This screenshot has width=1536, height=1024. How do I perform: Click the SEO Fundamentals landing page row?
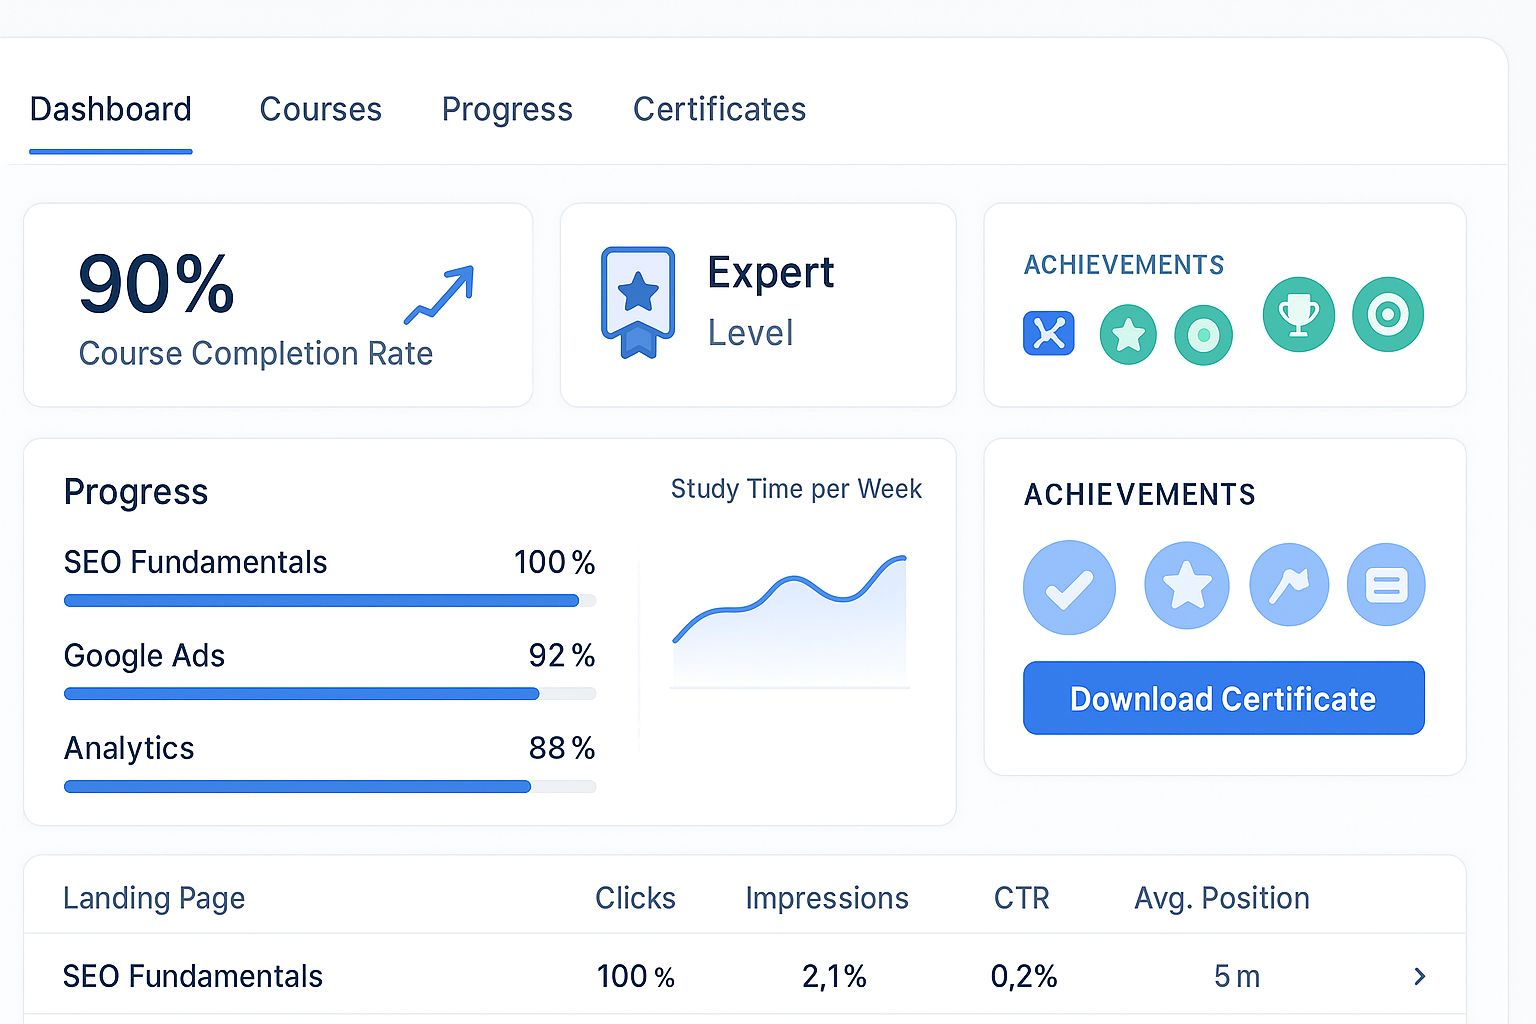click(x=193, y=976)
